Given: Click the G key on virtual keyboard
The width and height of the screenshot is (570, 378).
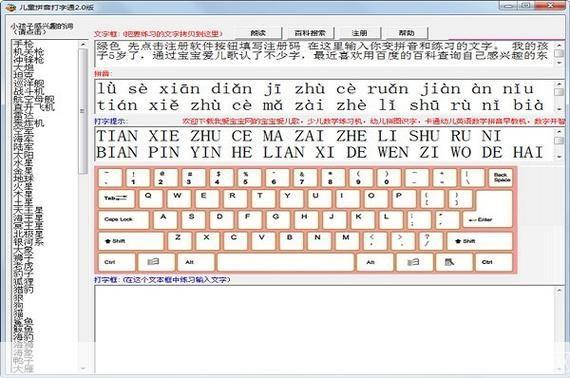Looking at the screenshot, I should [278, 220].
